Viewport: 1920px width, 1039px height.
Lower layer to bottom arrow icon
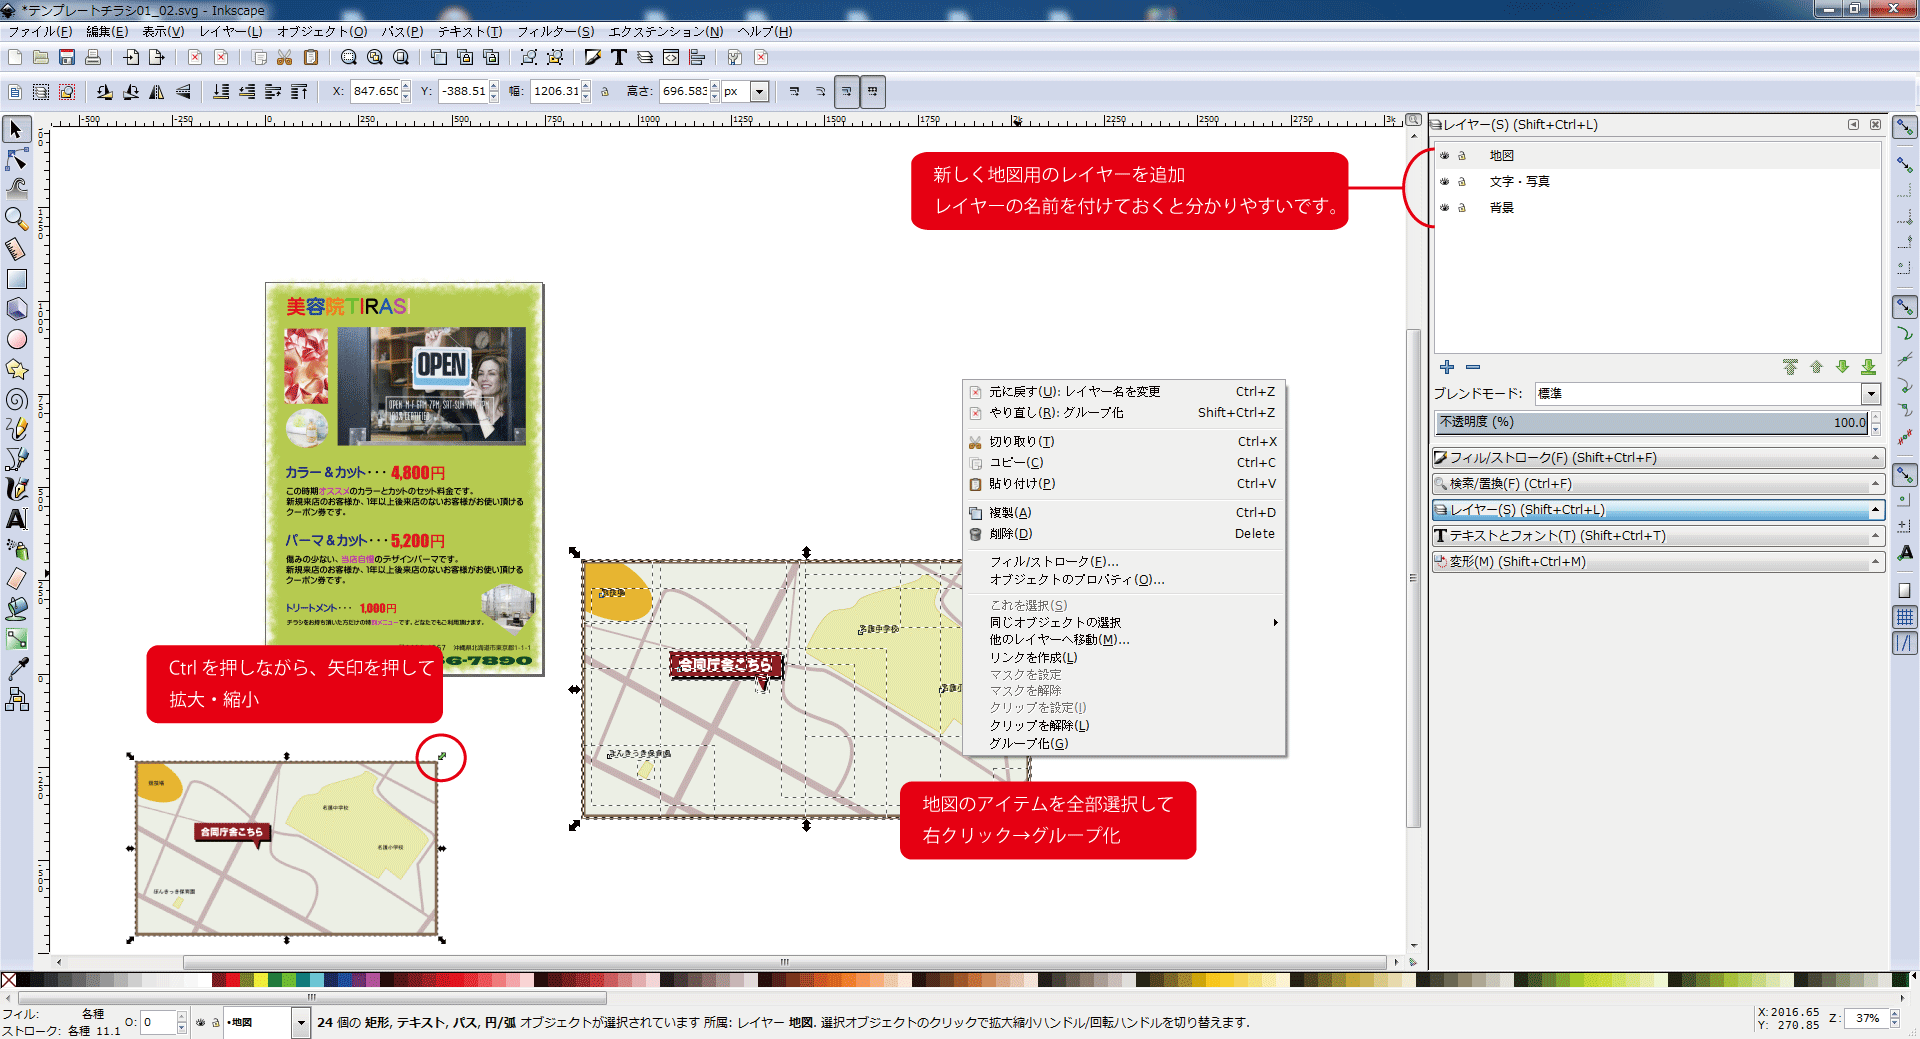tap(1868, 367)
